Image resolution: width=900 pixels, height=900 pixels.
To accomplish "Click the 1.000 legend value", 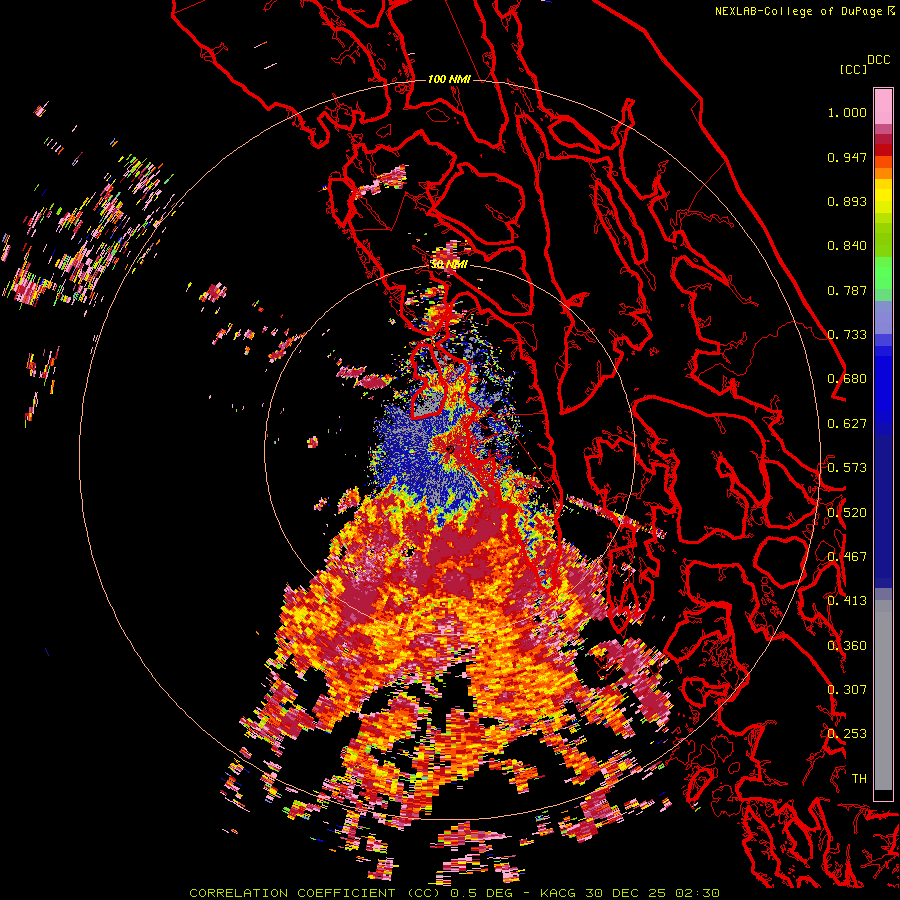I will click(x=847, y=112).
